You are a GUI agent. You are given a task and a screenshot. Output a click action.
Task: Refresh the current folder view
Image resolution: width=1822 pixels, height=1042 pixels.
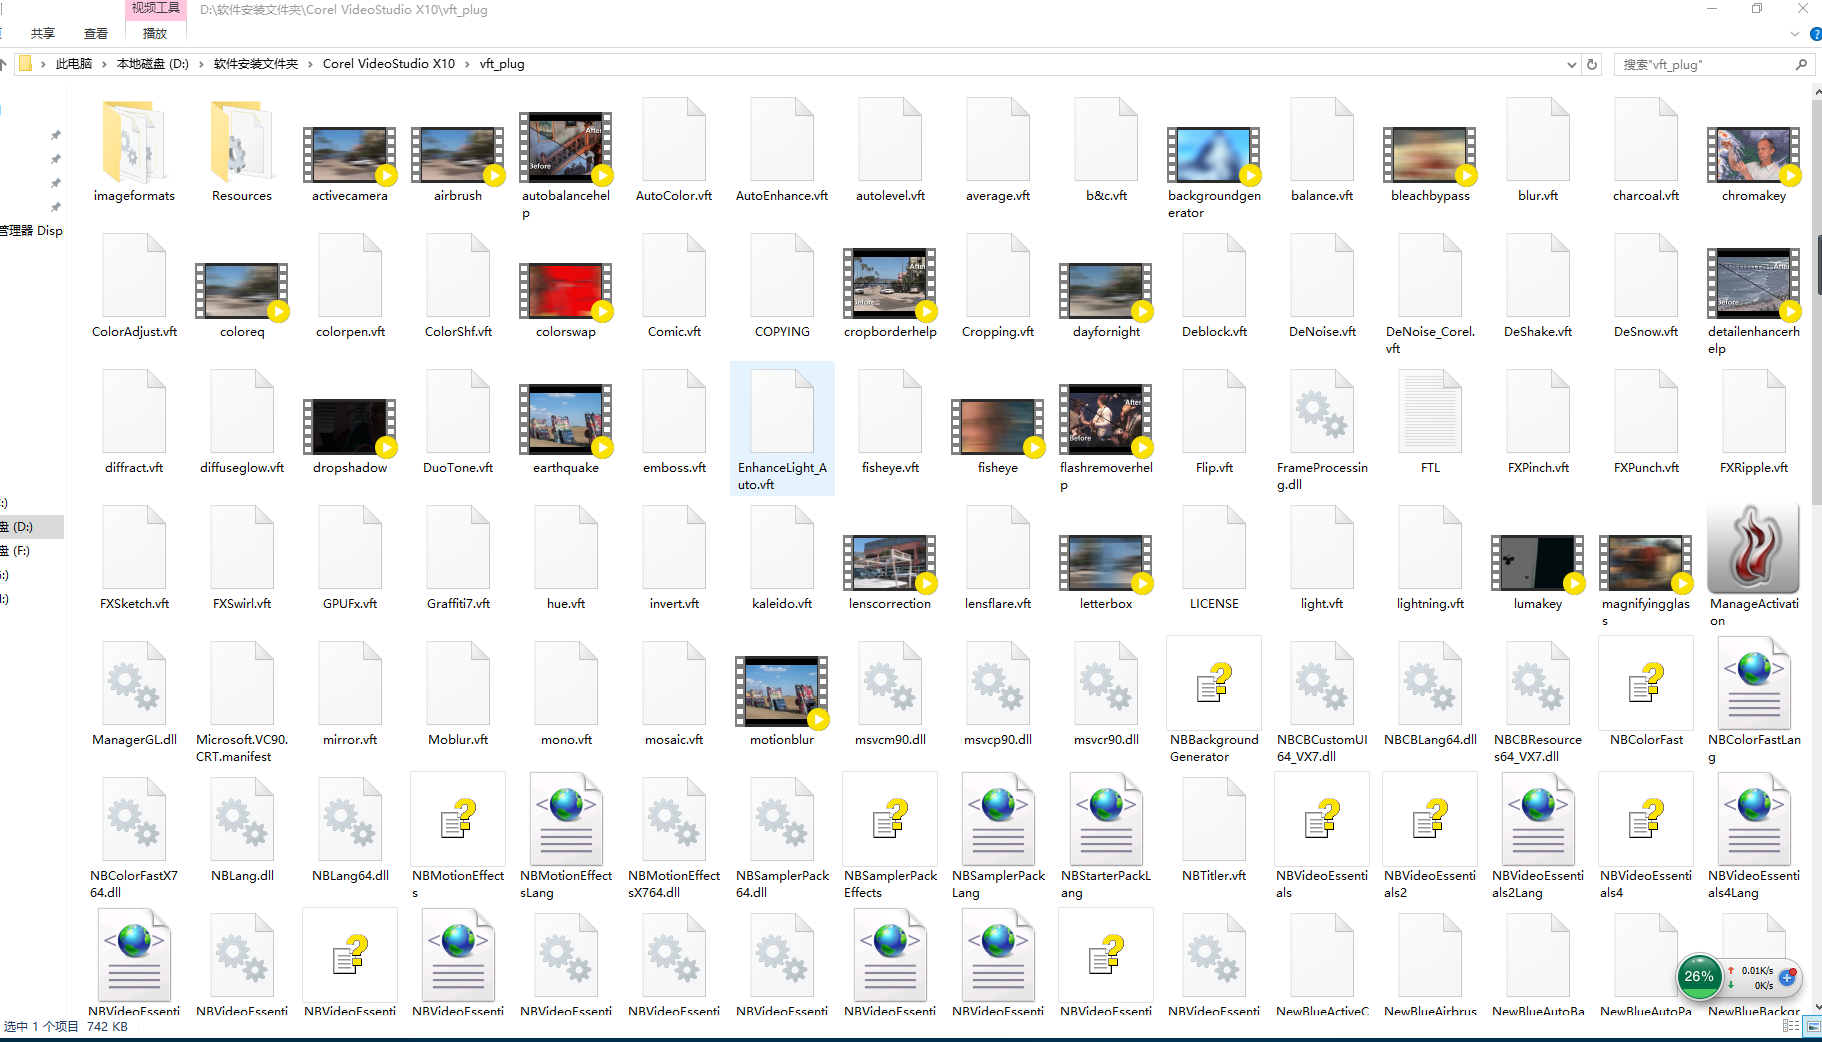coord(1592,65)
